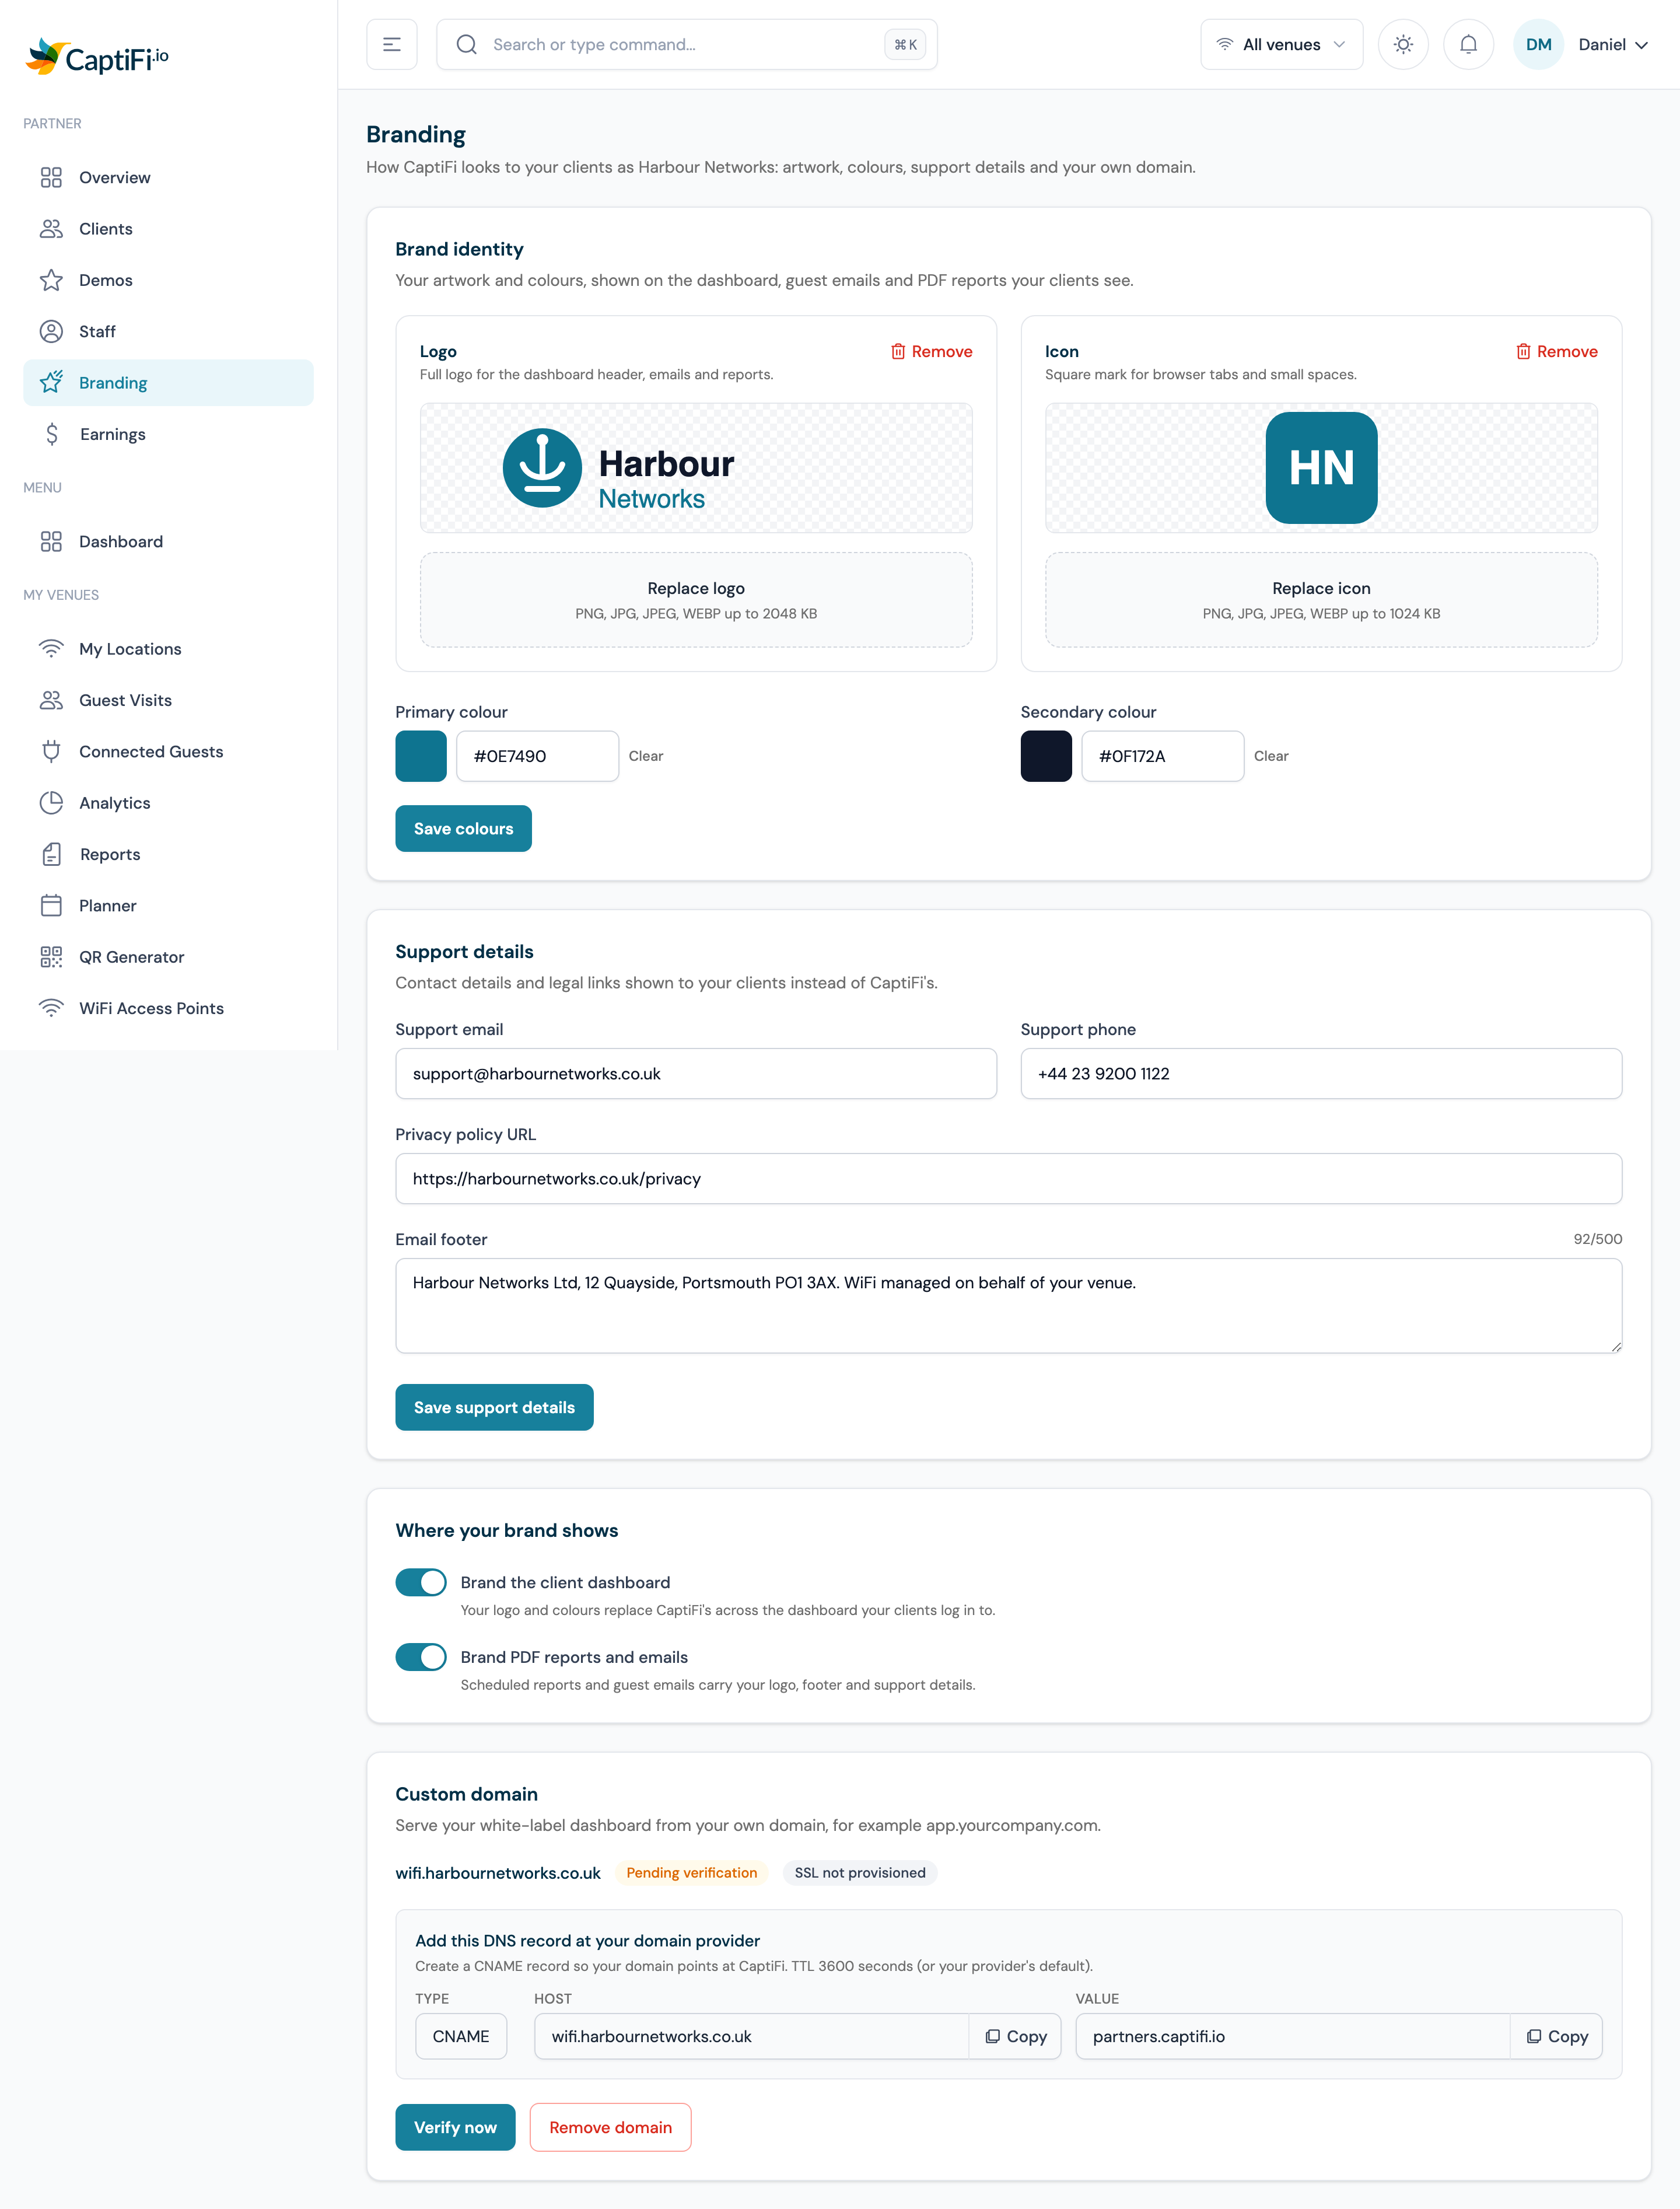Click the 92/500 character counter

(x=1597, y=1239)
